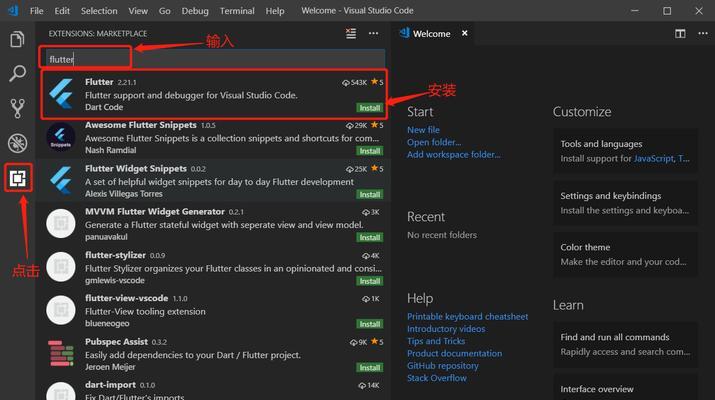Click the JavaScript language support link
This screenshot has width=715, height=400.
(x=653, y=159)
